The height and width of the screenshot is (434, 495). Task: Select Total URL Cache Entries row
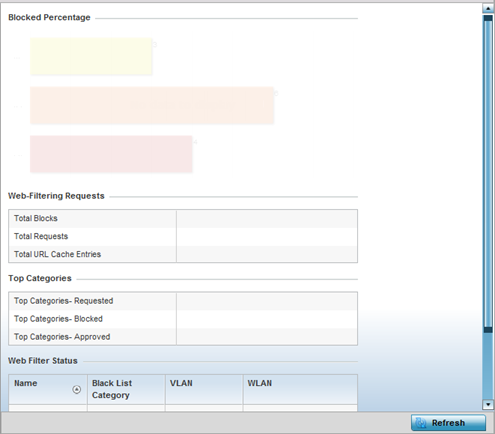click(x=183, y=254)
